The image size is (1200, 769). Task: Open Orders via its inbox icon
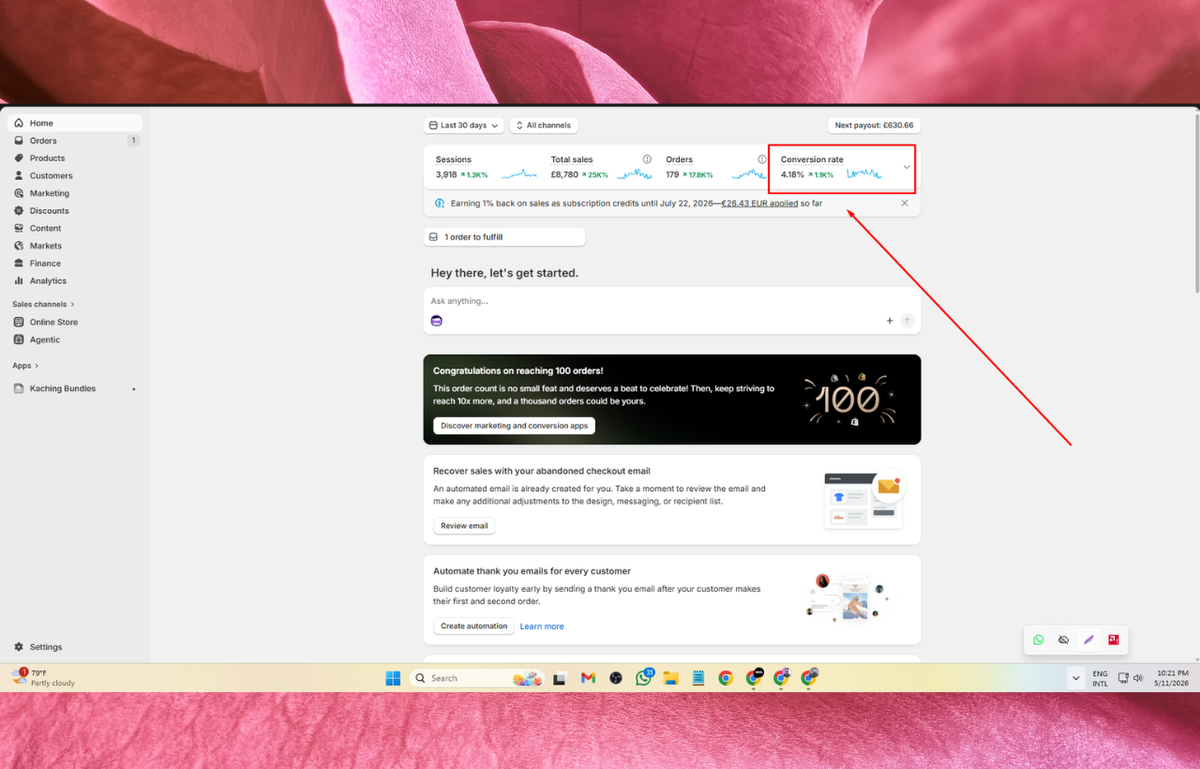19,141
